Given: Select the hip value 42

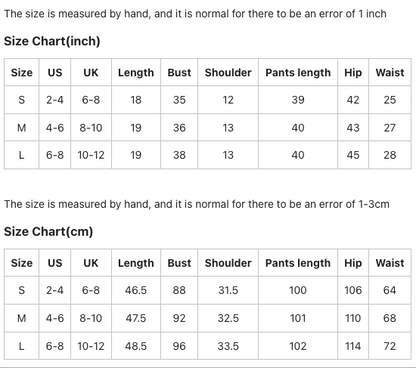Looking at the screenshot, I should pos(353,100).
